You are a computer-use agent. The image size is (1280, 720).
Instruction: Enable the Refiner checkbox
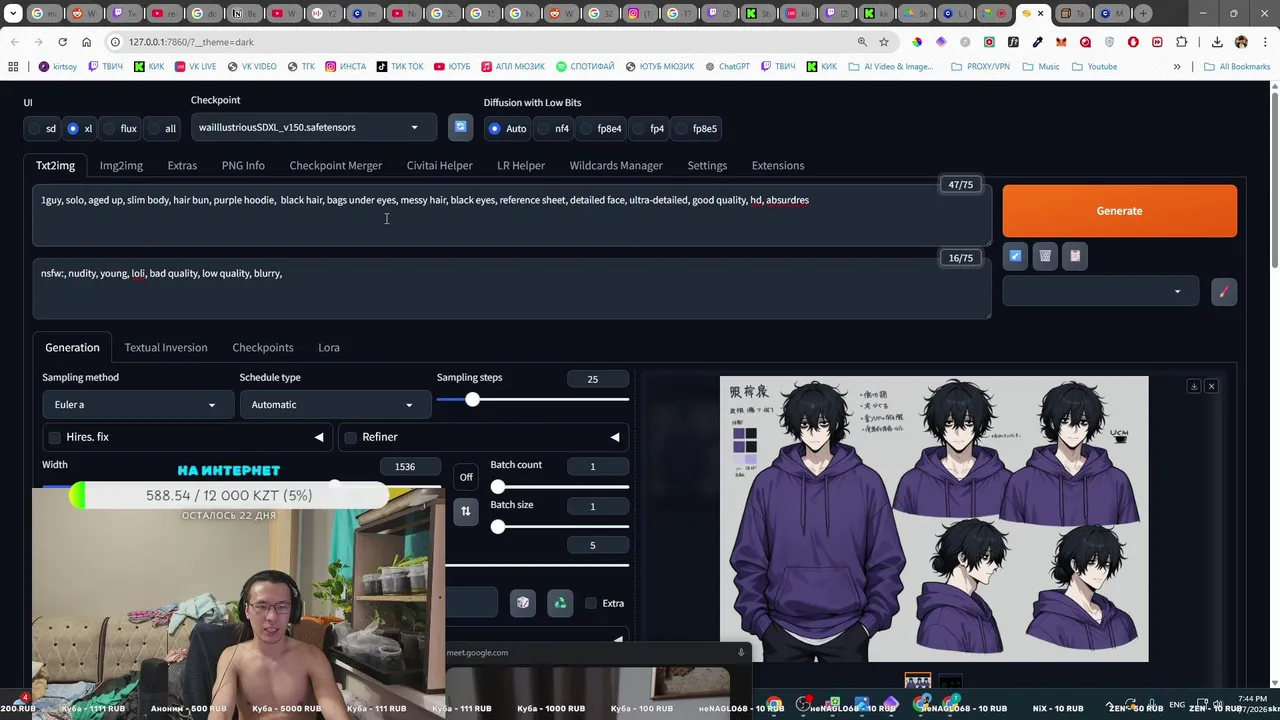click(350, 437)
